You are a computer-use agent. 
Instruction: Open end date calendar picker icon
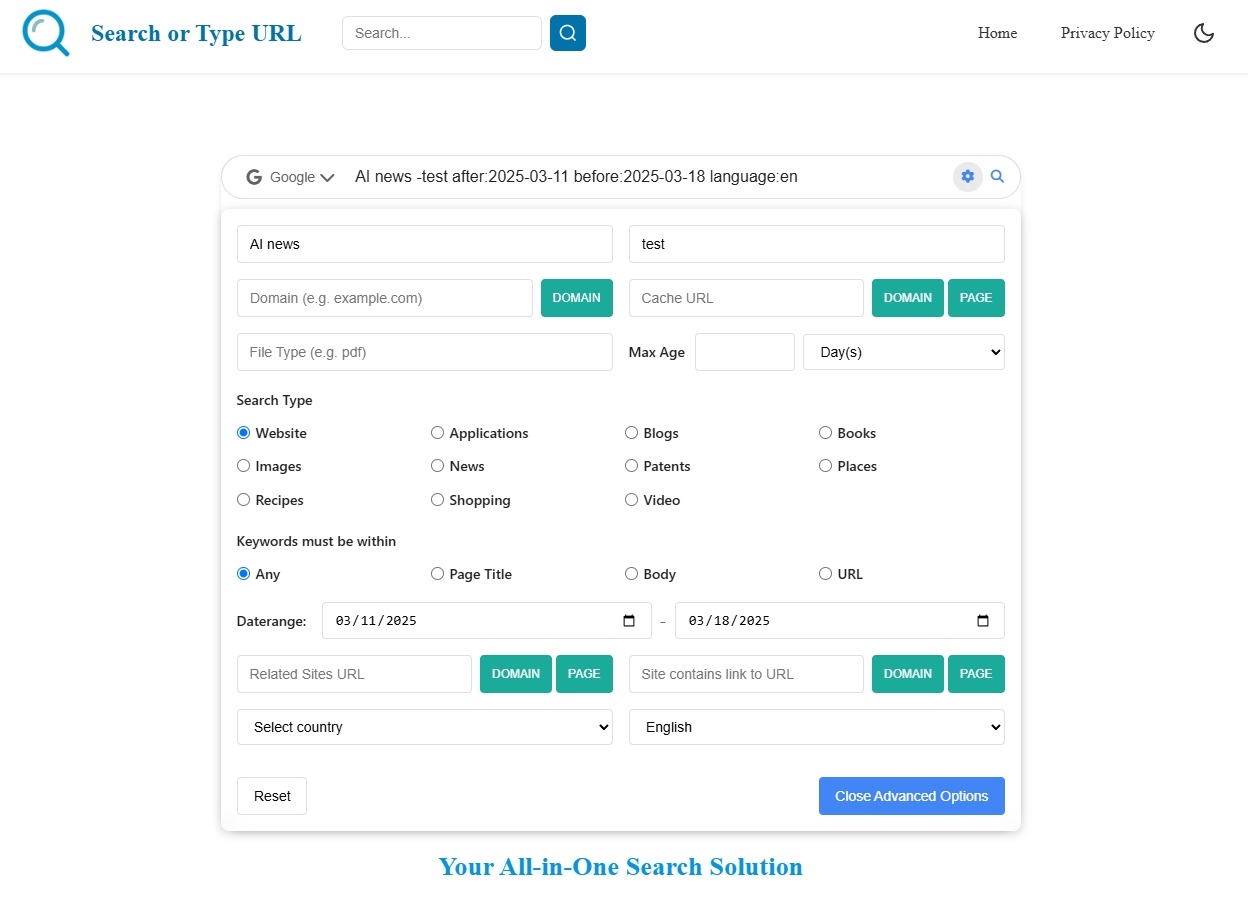(983, 621)
